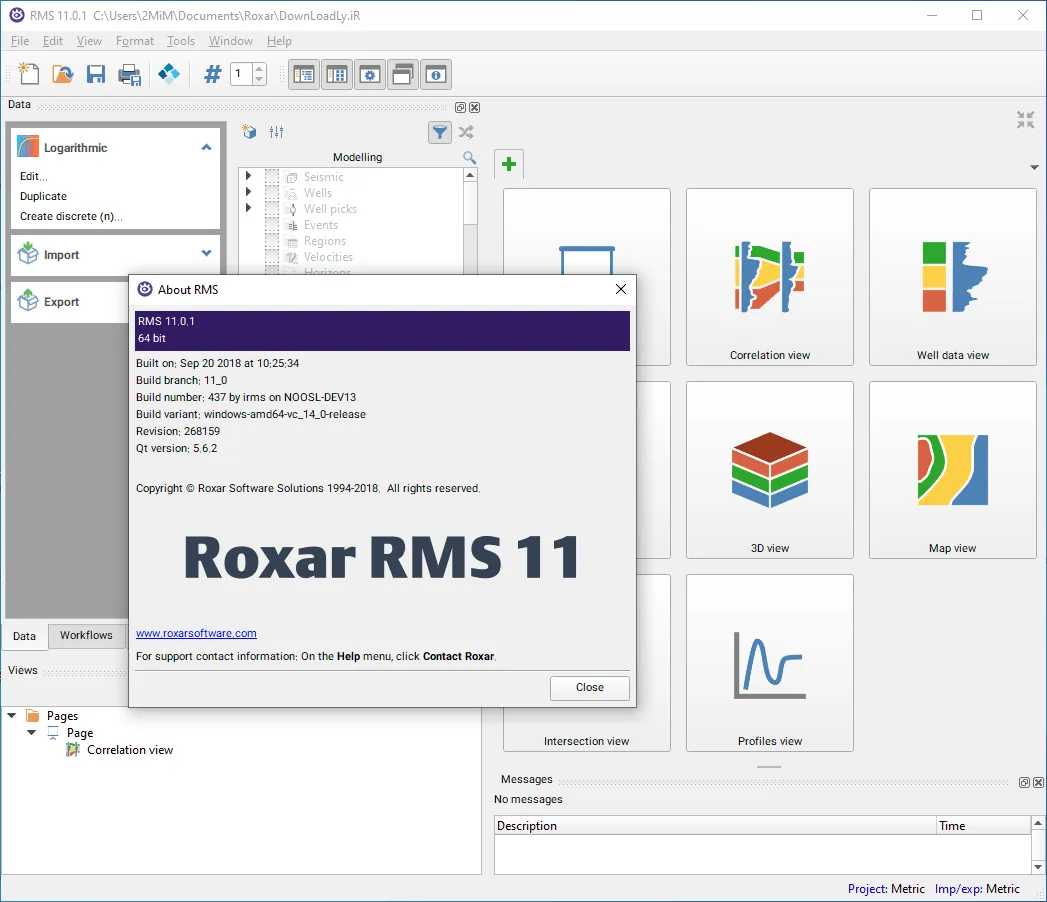1047x902 pixels.
Task: Tick the checkbox beside Well picks
Action: point(272,208)
